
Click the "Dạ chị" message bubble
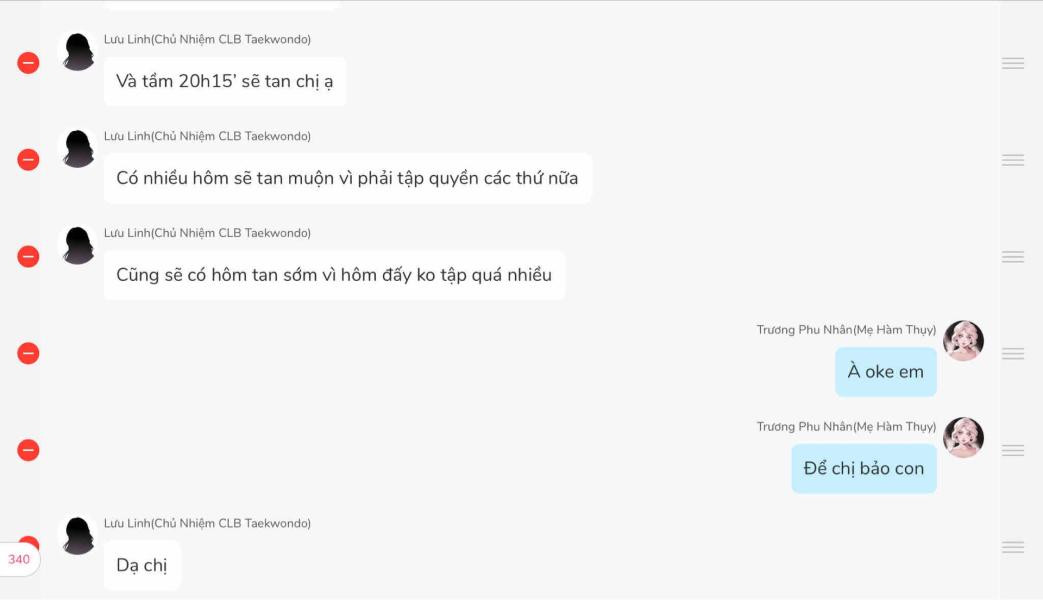[142, 565]
